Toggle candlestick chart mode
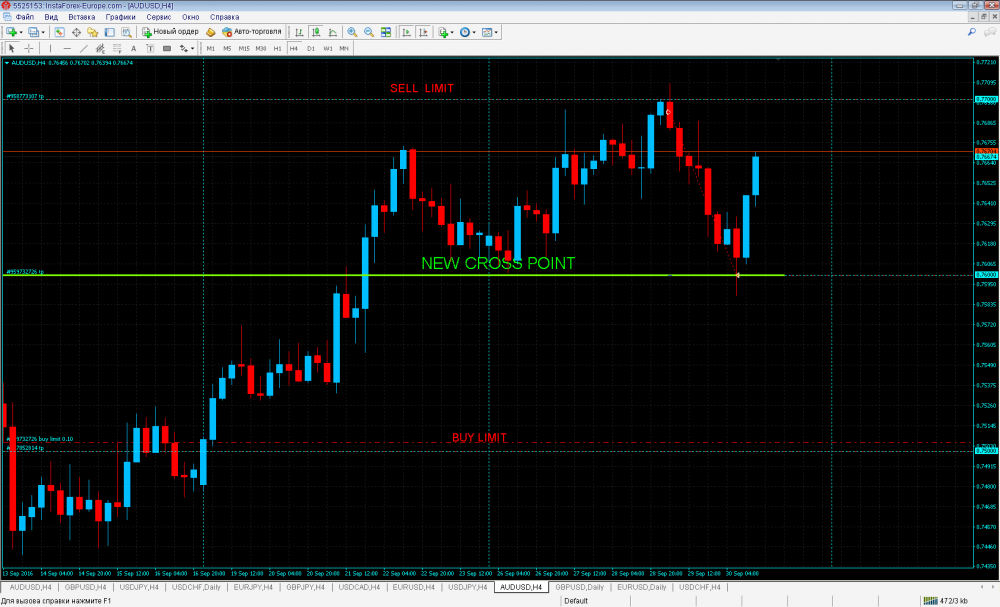 316,32
